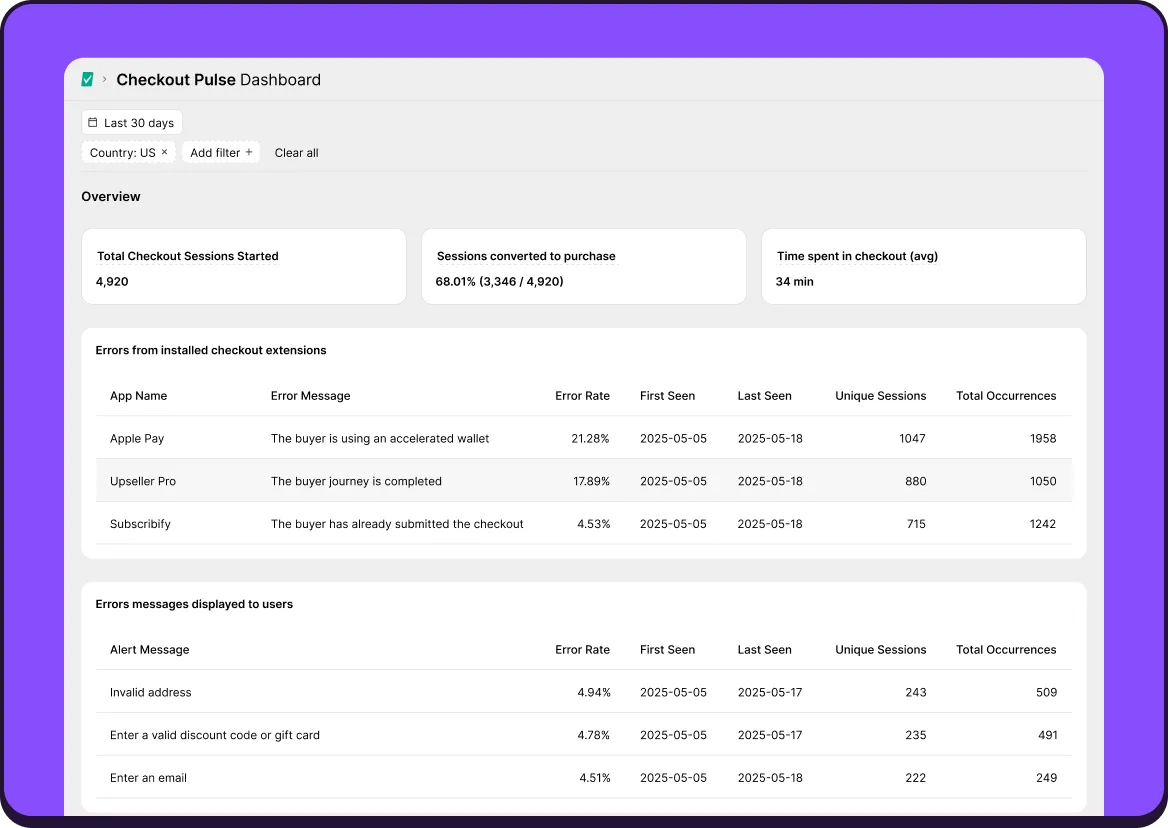Toggle the green checkbox beside the dashboard title
Screen dimensions: 1168x828
tap(87, 78)
